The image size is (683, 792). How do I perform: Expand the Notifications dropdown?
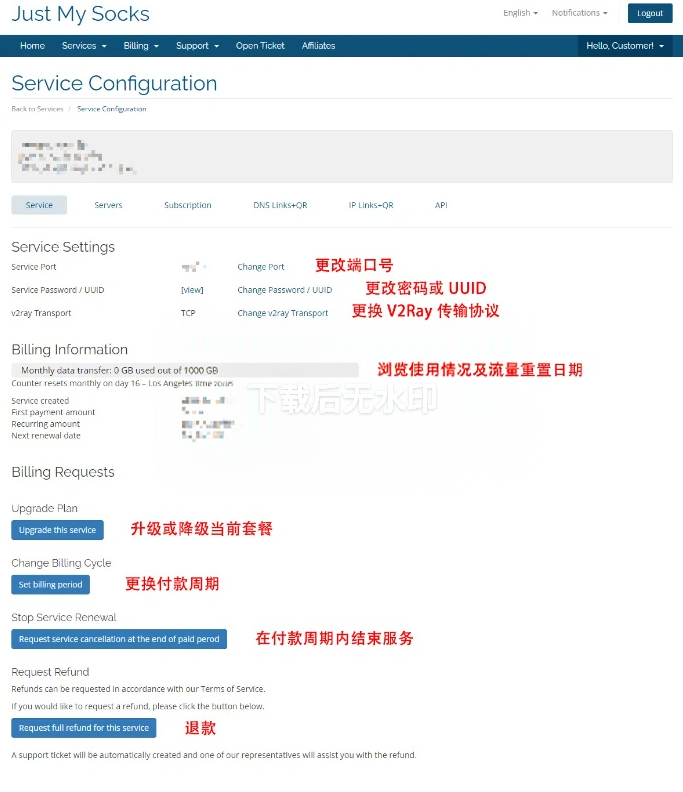(579, 13)
